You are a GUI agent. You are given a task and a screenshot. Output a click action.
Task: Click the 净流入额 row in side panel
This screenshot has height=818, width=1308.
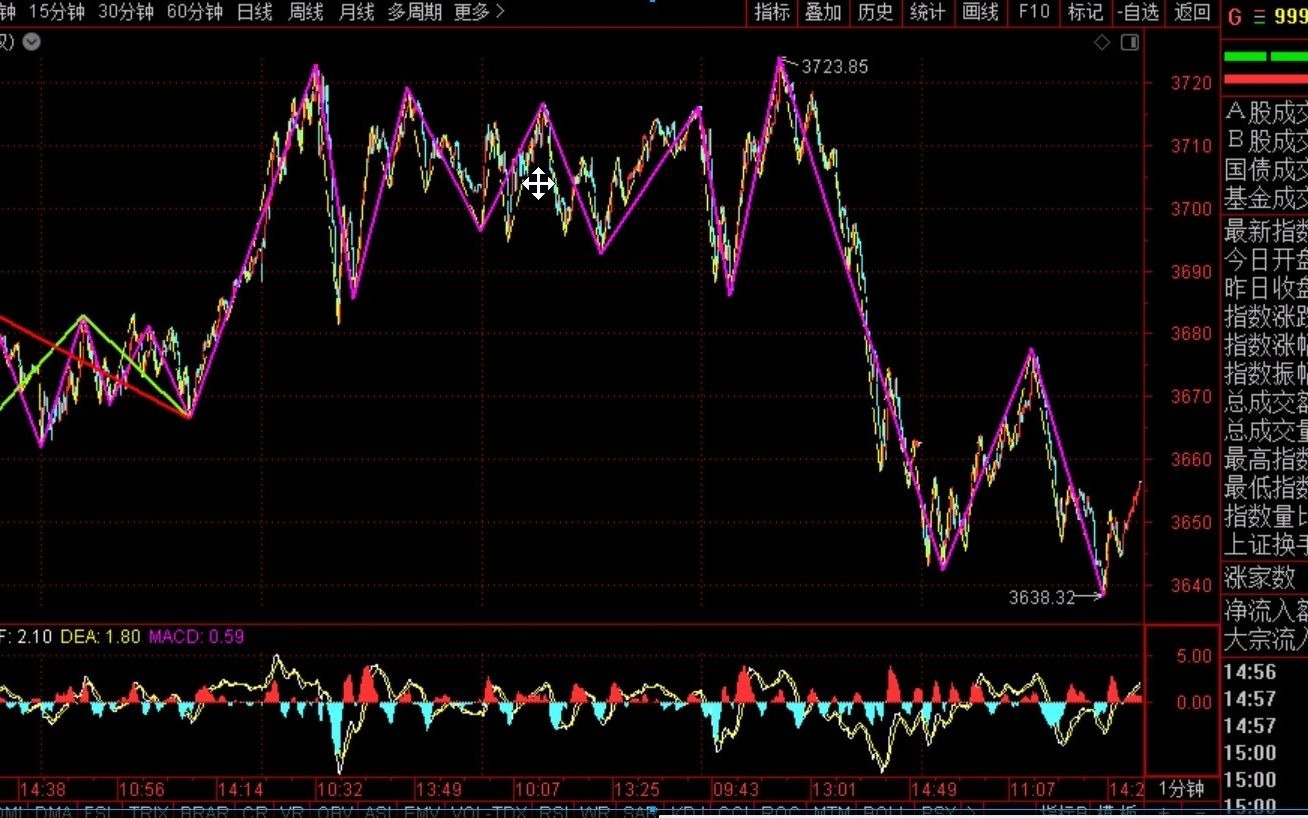[1266, 610]
